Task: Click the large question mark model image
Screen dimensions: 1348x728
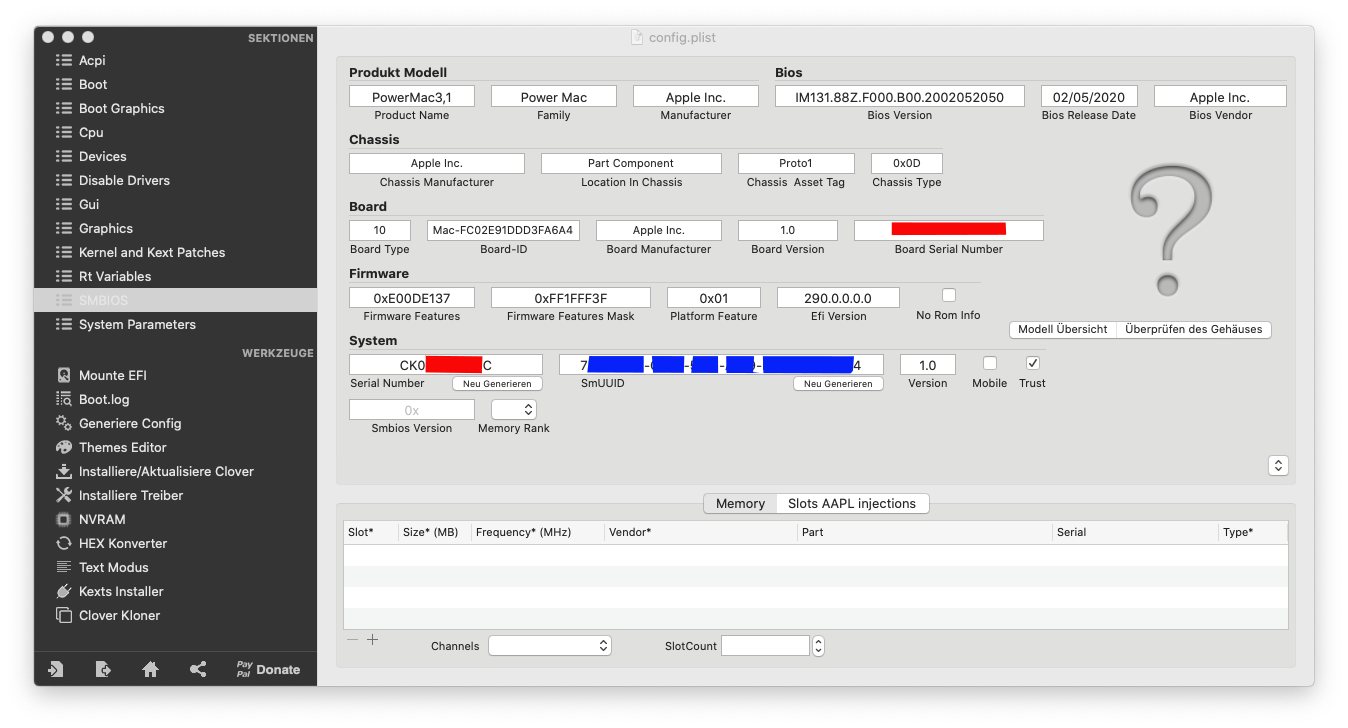Action: pyautogui.click(x=1171, y=231)
